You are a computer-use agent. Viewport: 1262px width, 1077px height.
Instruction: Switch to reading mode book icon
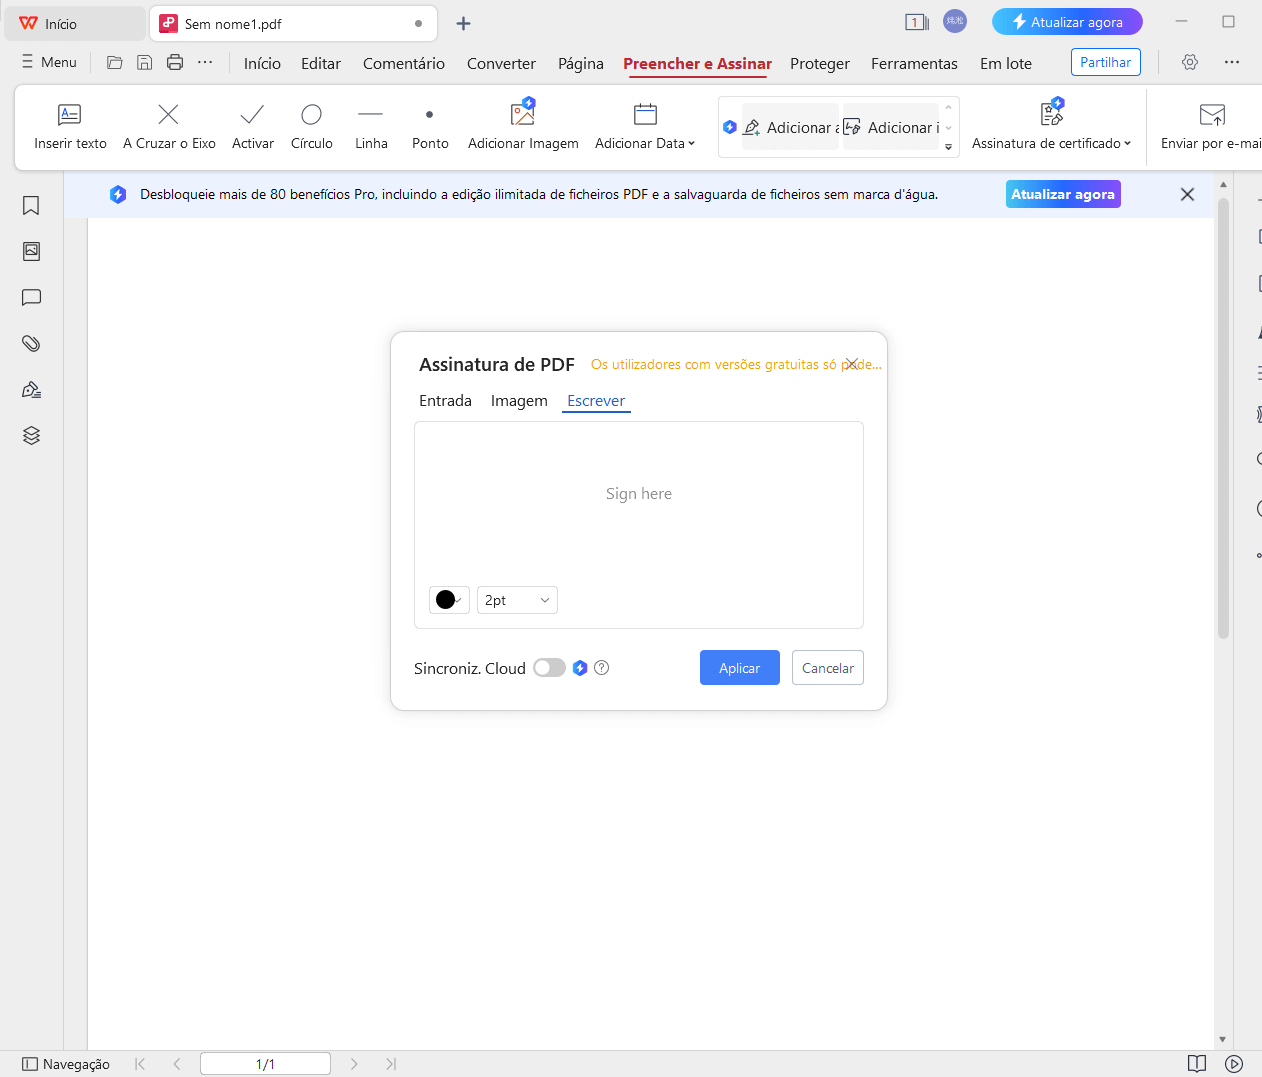coord(1197,1064)
